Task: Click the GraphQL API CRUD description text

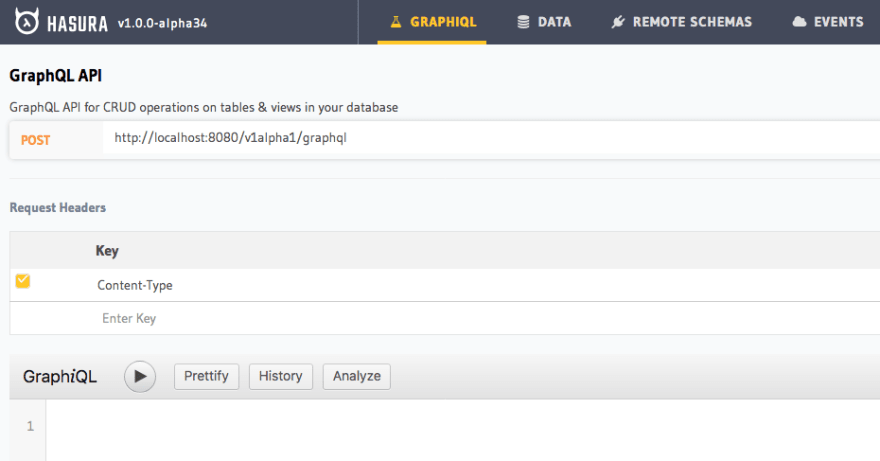Action: [x=204, y=107]
